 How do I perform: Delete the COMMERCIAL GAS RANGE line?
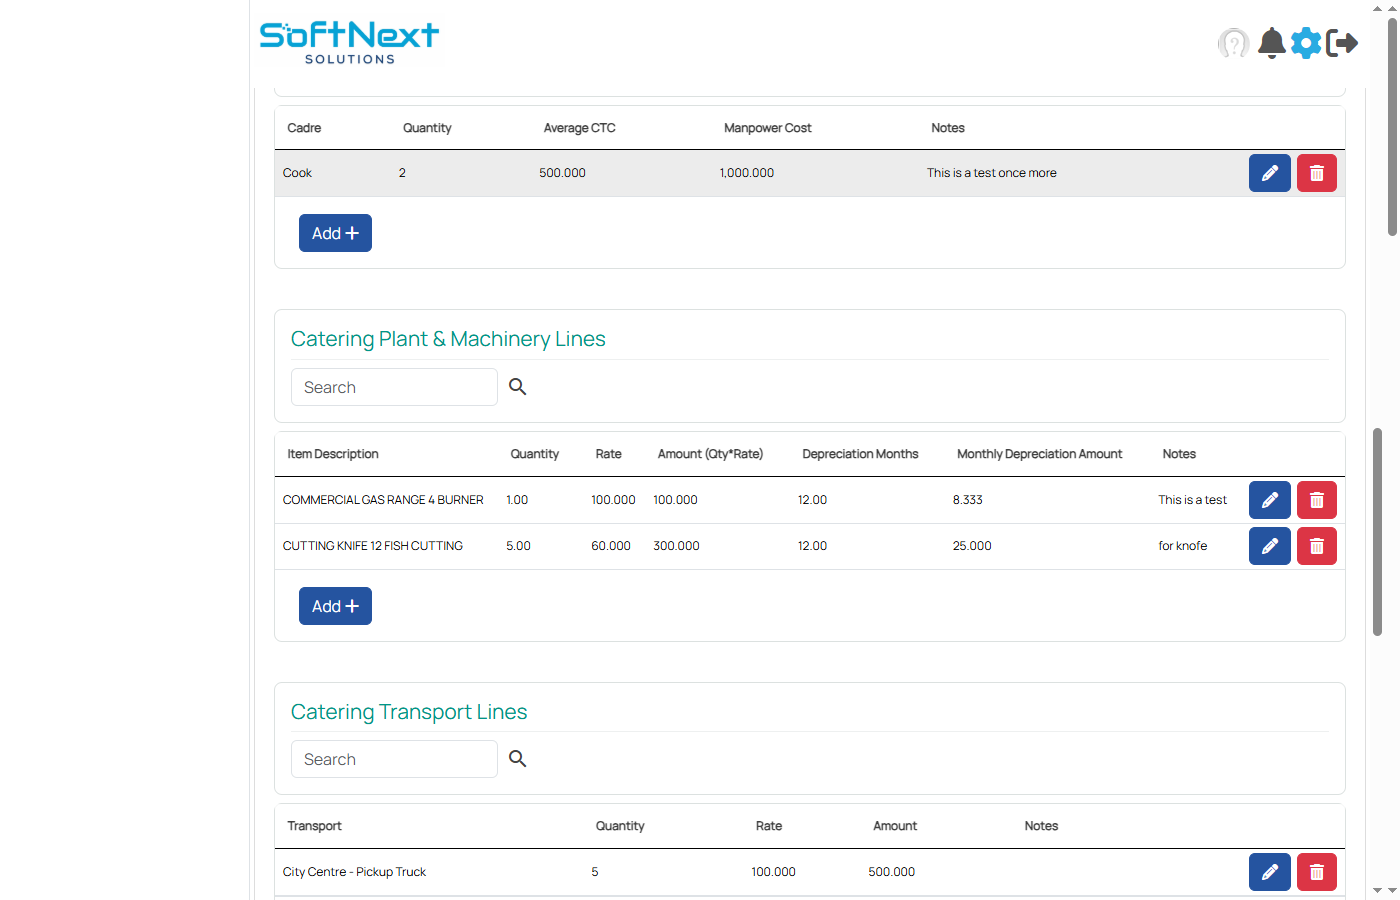[1316, 499]
